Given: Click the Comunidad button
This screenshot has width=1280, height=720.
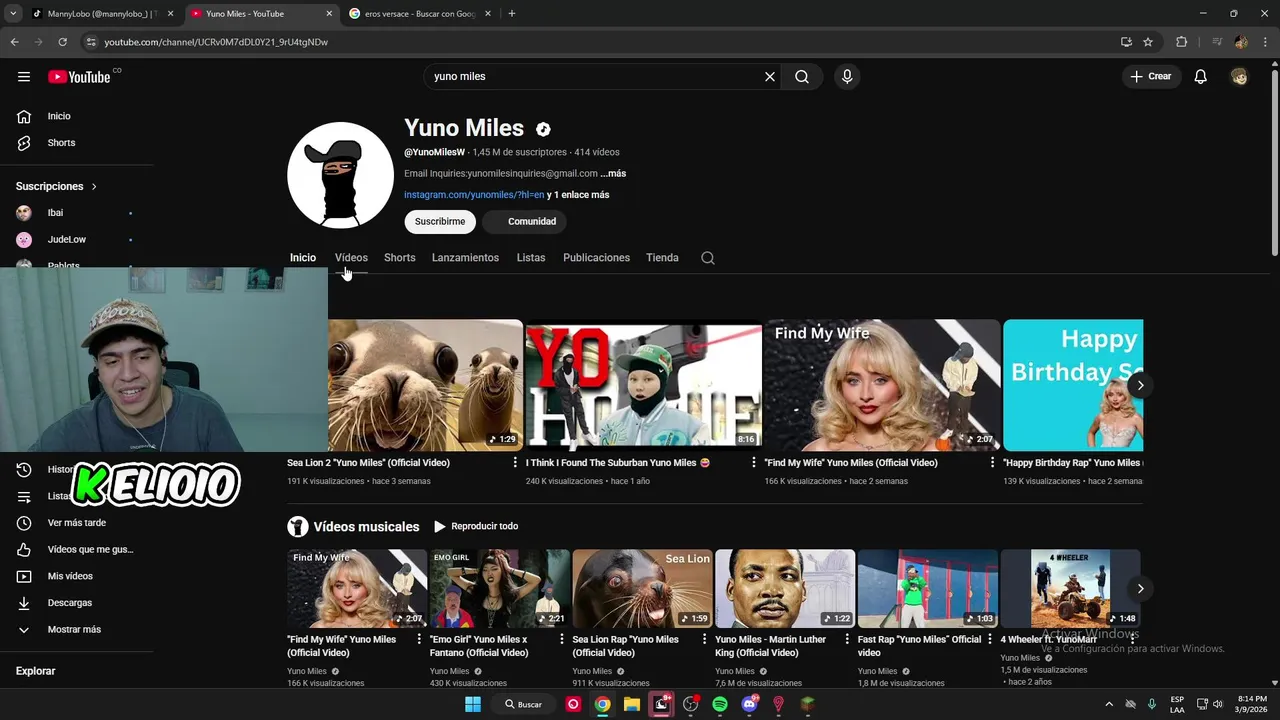Looking at the screenshot, I should point(524,222).
